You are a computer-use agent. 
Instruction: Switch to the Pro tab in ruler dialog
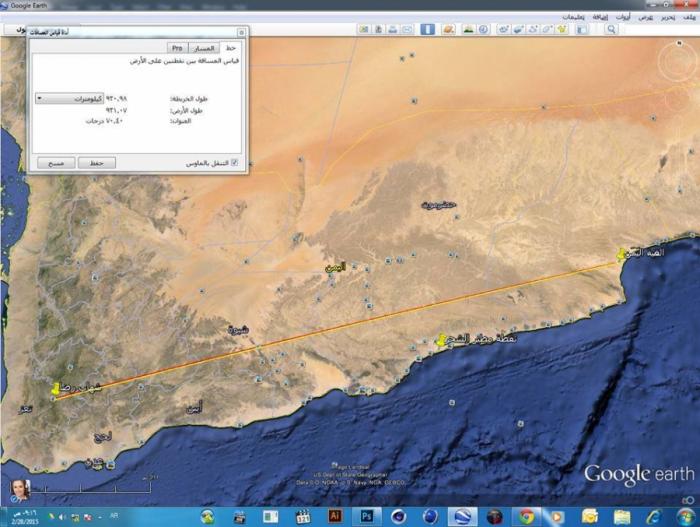(176, 47)
